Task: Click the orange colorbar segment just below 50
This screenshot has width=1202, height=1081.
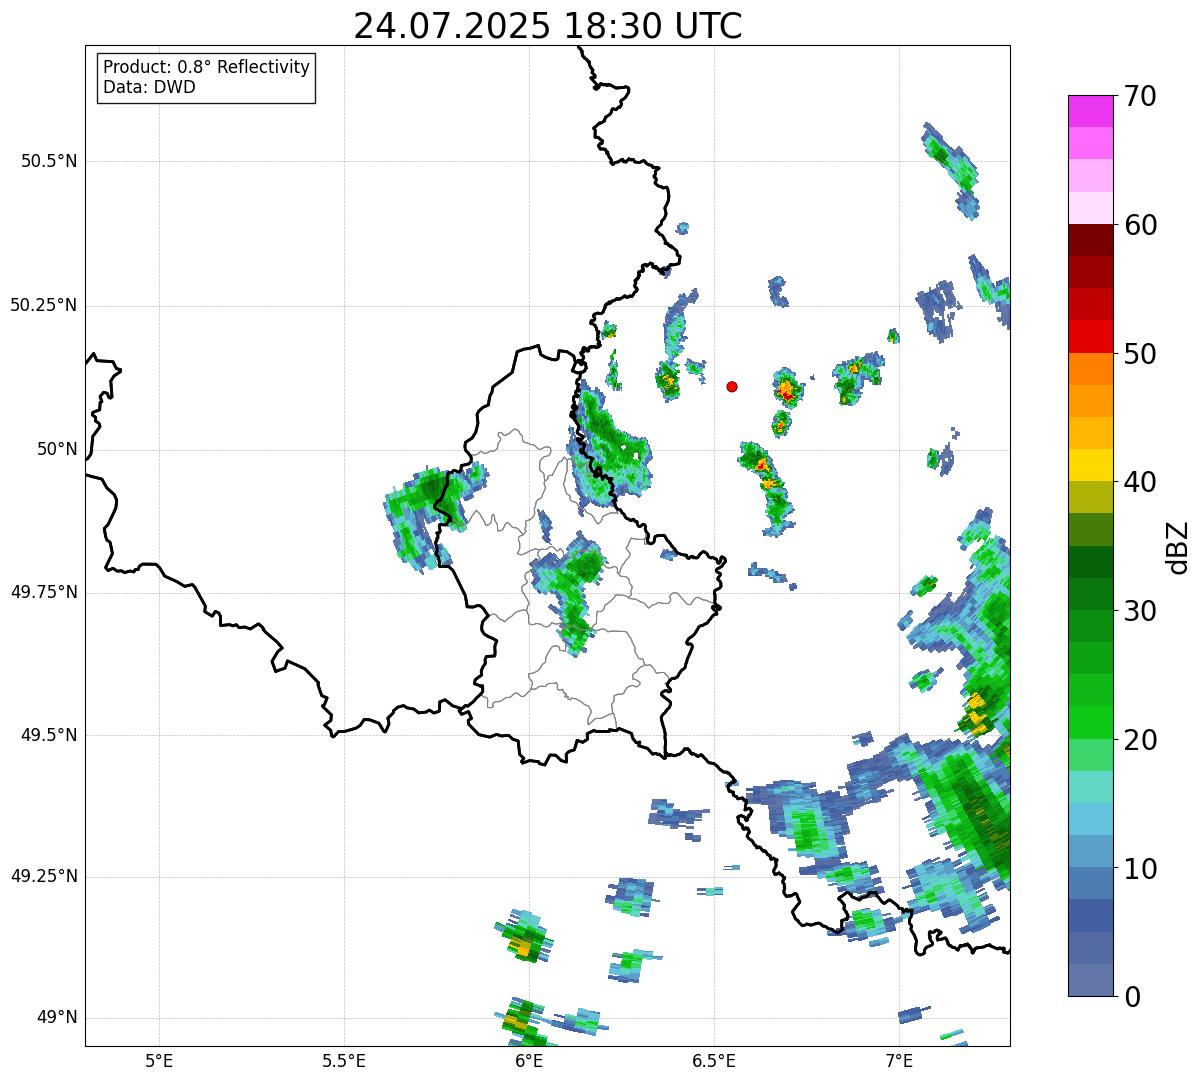Action: (1091, 369)
